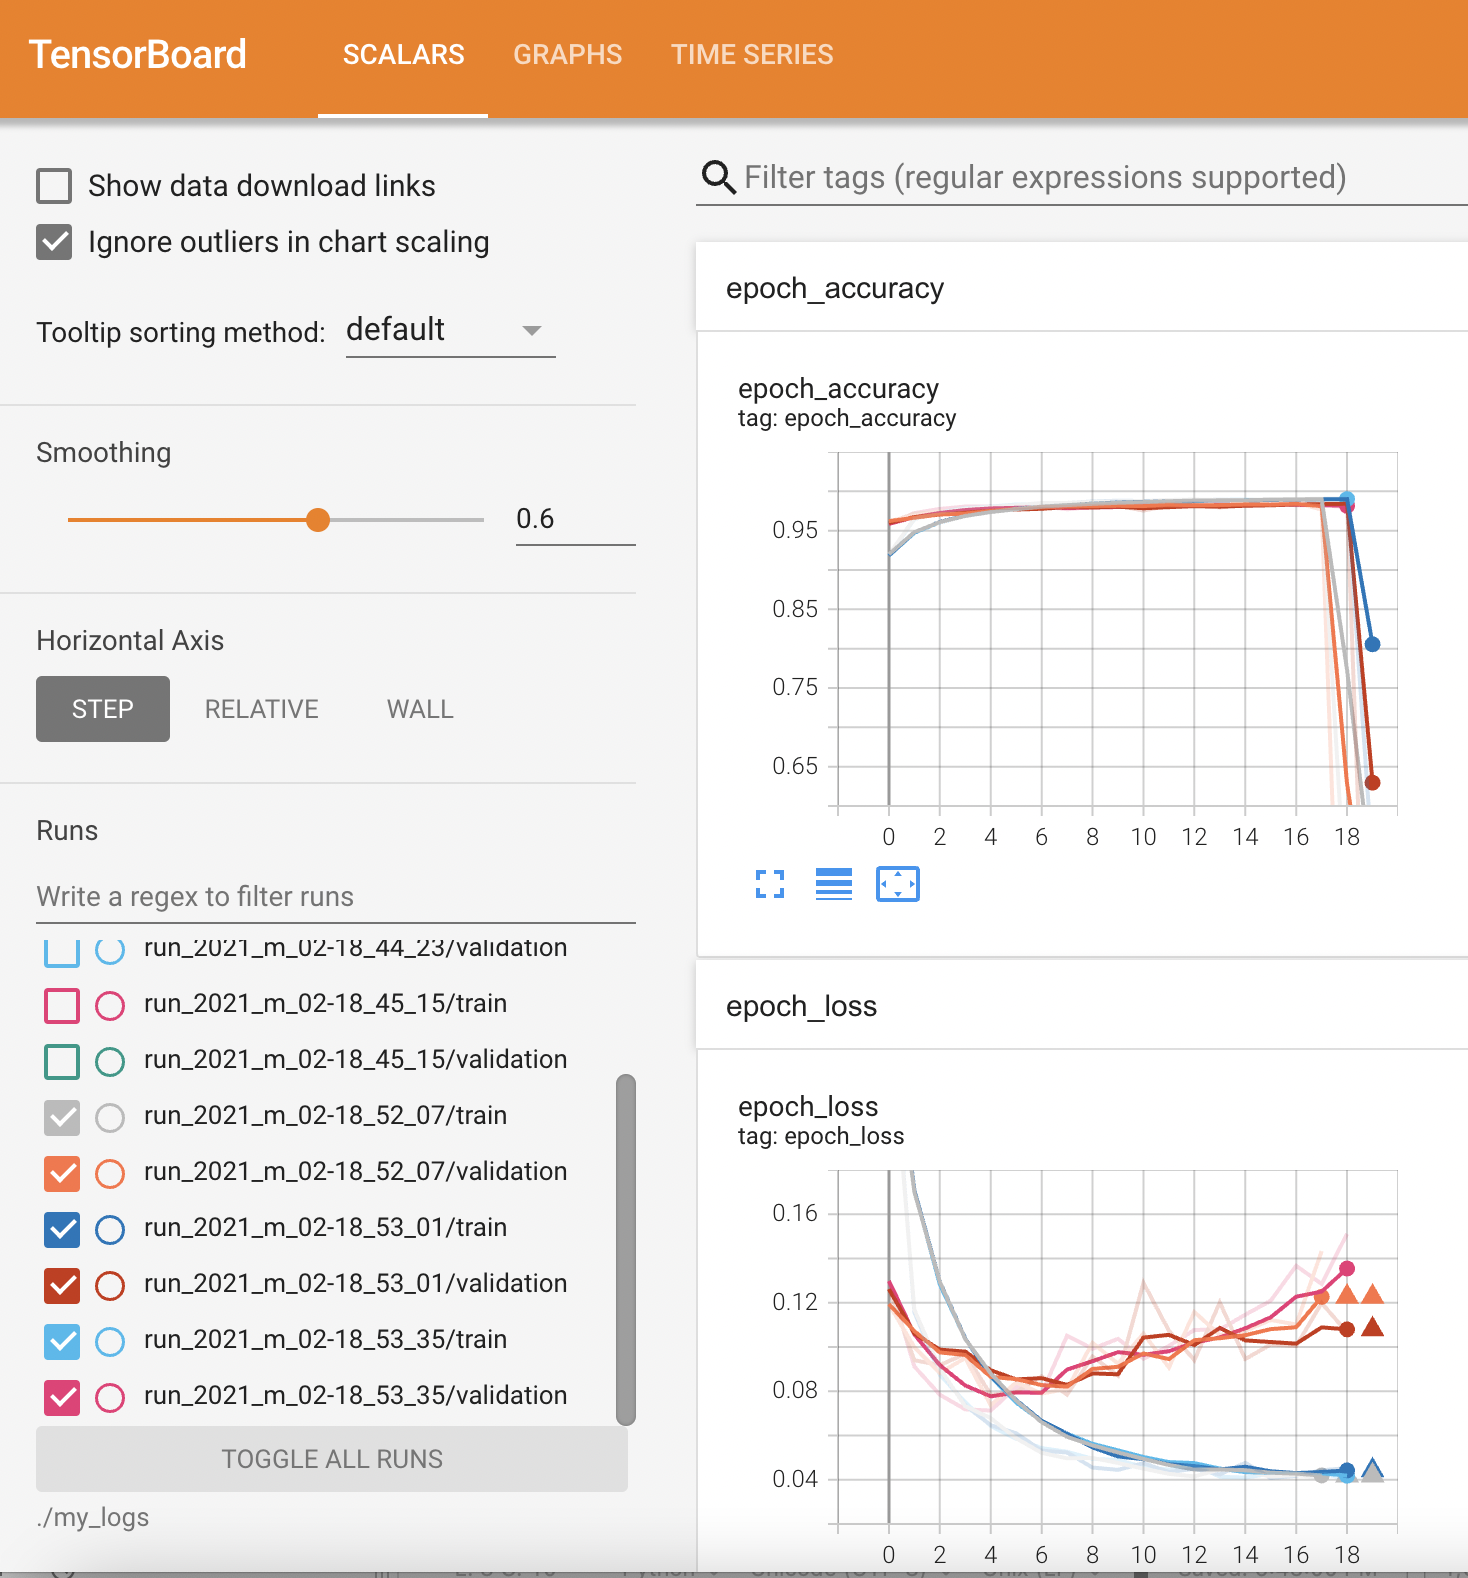The image size is (1468, 1578).
Task: Uncheck run_2021_m_02-18_53_01/validation run
Action: [62, 1284]
